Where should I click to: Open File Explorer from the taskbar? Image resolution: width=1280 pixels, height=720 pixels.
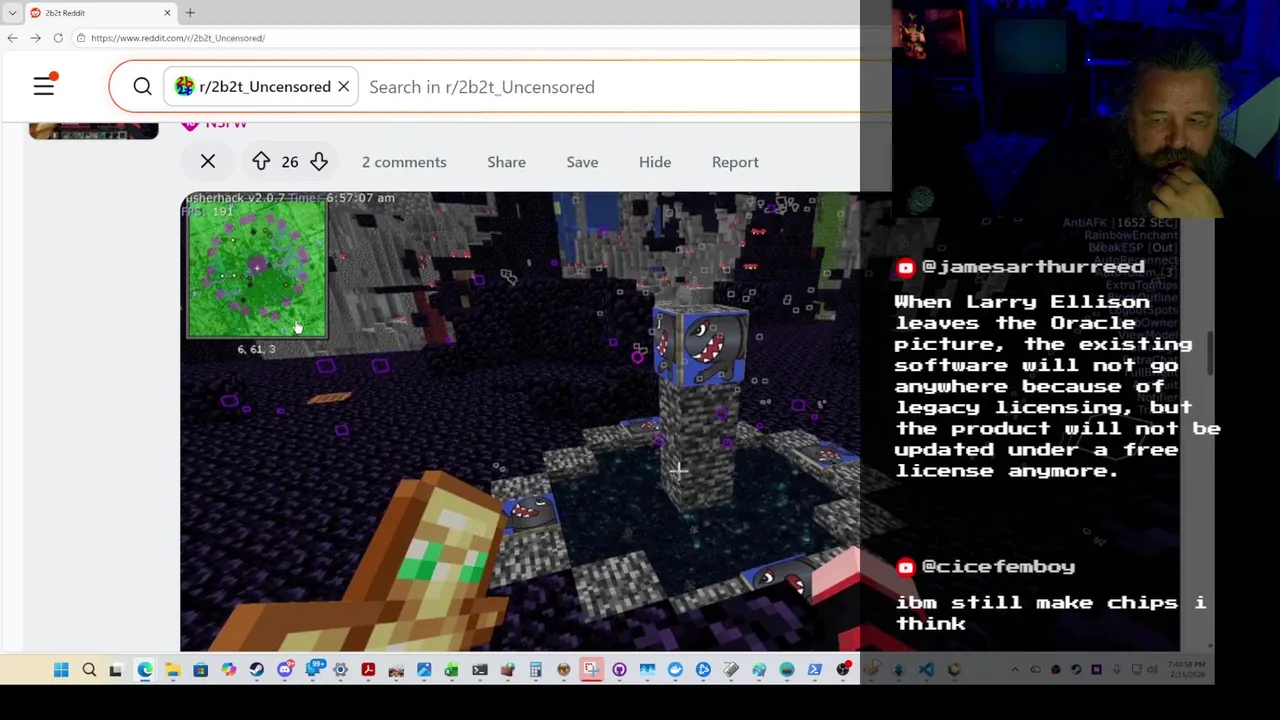point(173,670)
